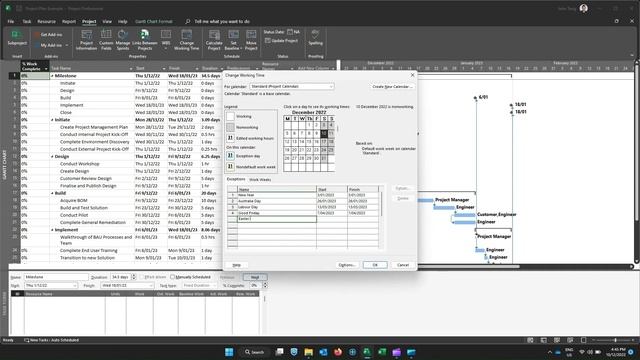The image size is (640, 360).
Task: Run the Spelling check
Action: point(315,37)
